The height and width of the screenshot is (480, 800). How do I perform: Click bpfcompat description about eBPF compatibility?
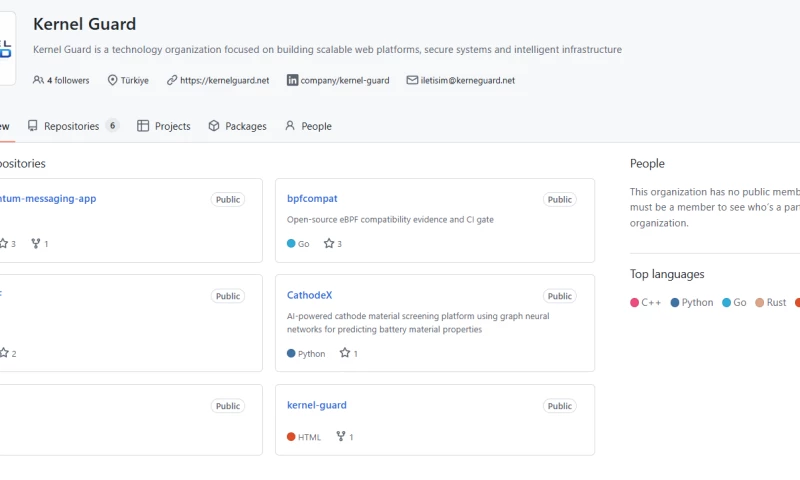(390, 219)
